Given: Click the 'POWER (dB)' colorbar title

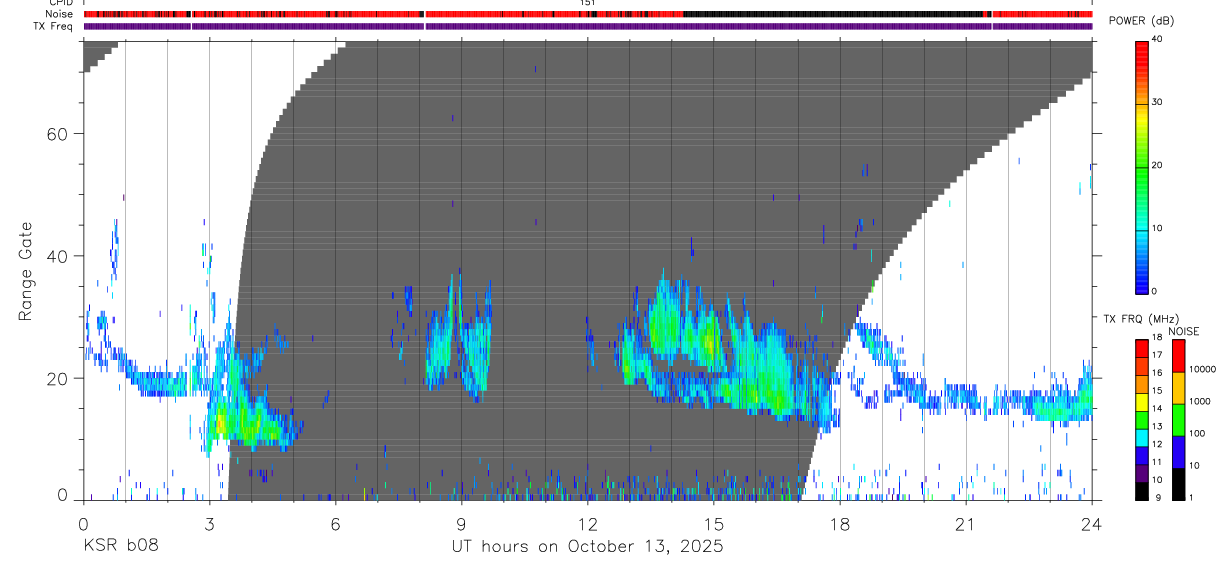Looking at the screenshot, I should coord(1141,22).
